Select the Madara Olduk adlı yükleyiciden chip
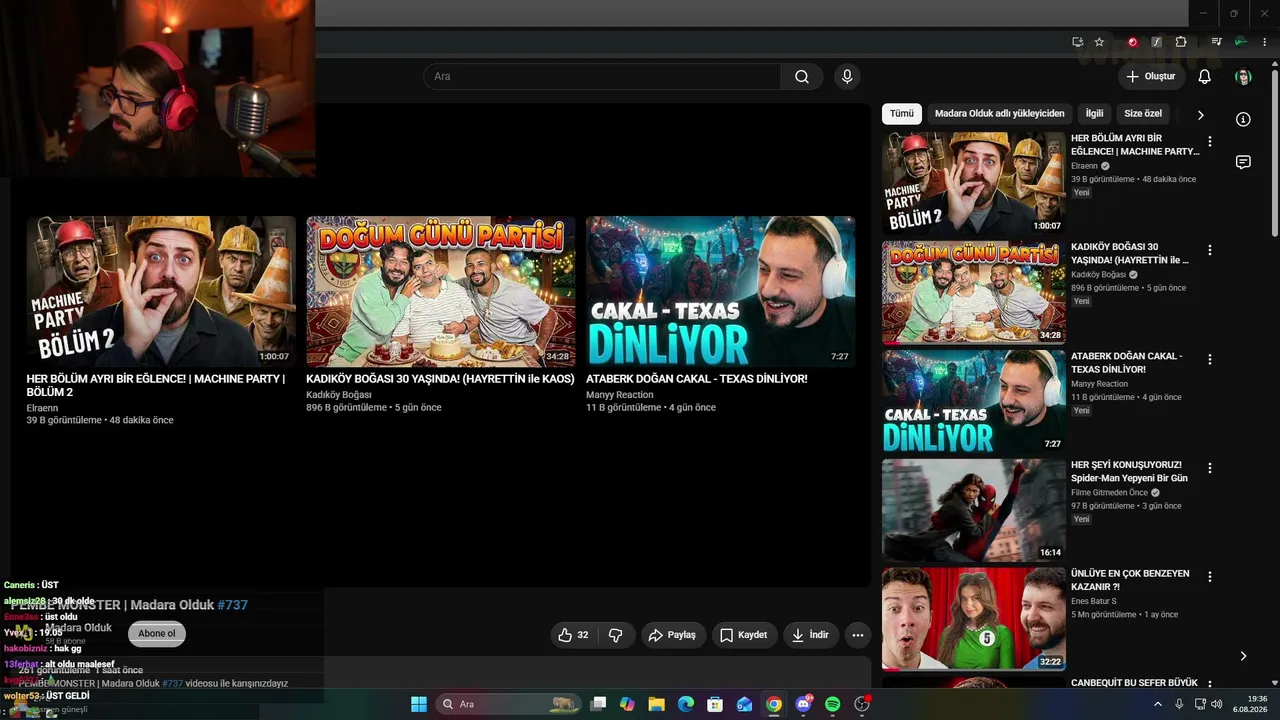Screen dimensions: 1280x720 pos(1000,114)
